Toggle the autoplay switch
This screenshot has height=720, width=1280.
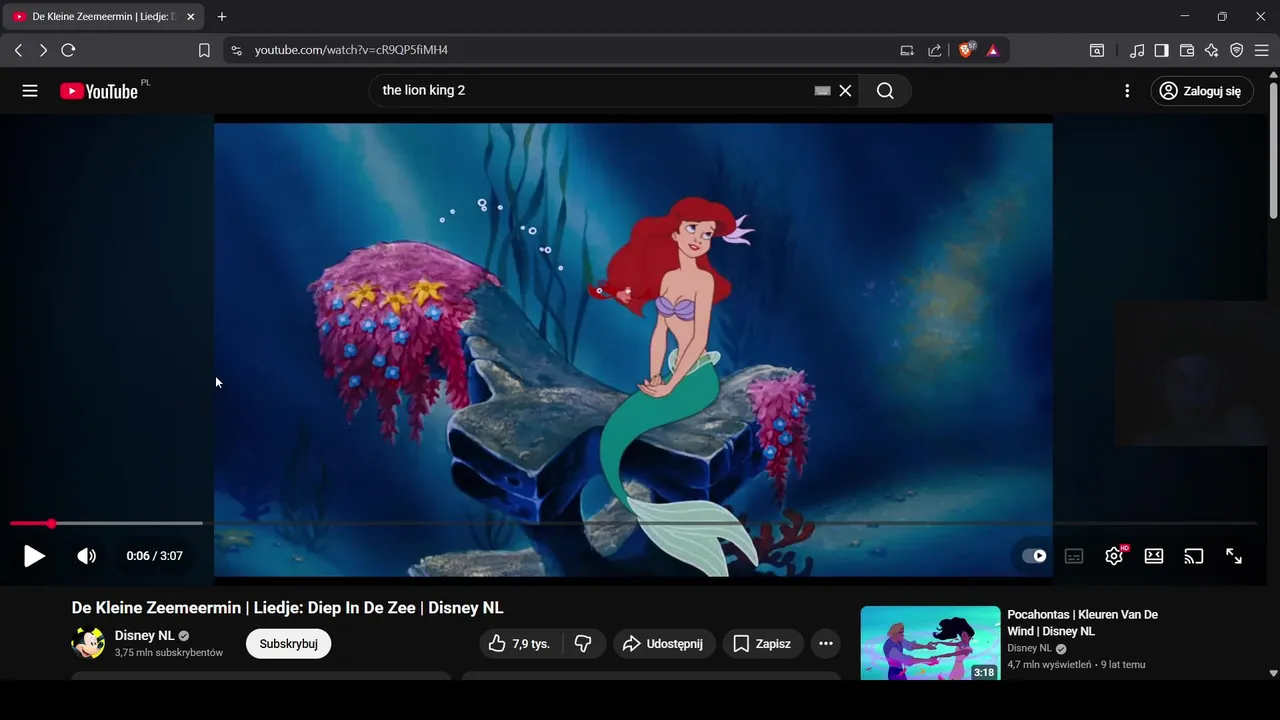(x=1034, y=556)
